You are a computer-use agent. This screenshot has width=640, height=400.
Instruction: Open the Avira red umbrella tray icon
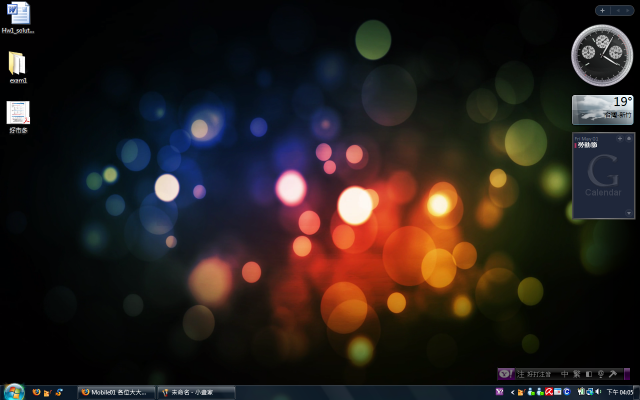pos(549,391)
